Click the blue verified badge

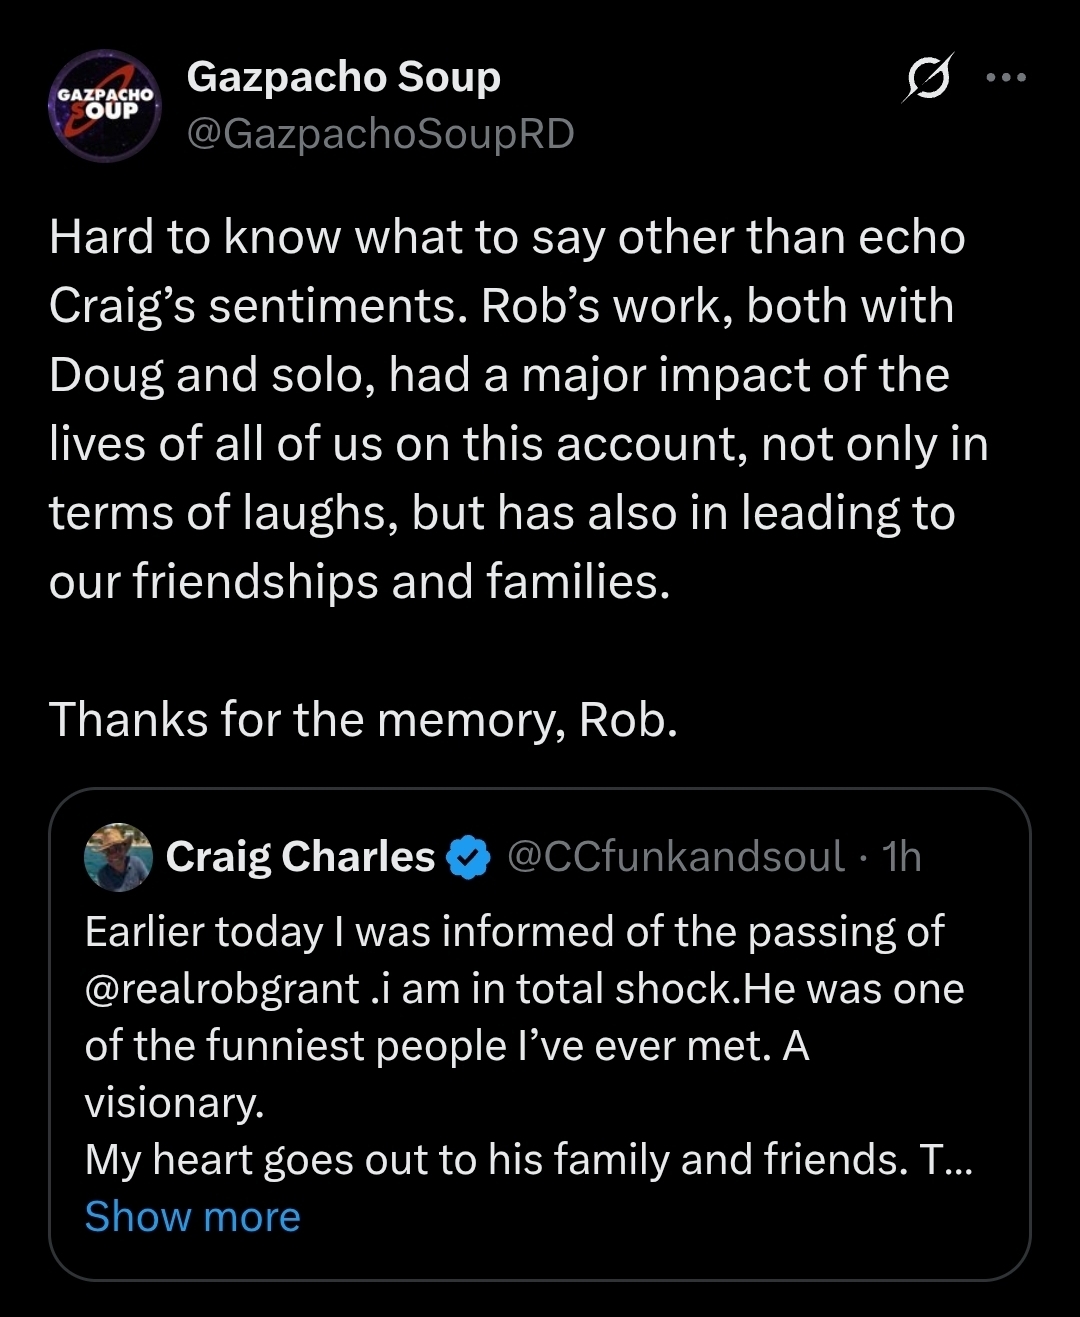(x=468, y=858)
